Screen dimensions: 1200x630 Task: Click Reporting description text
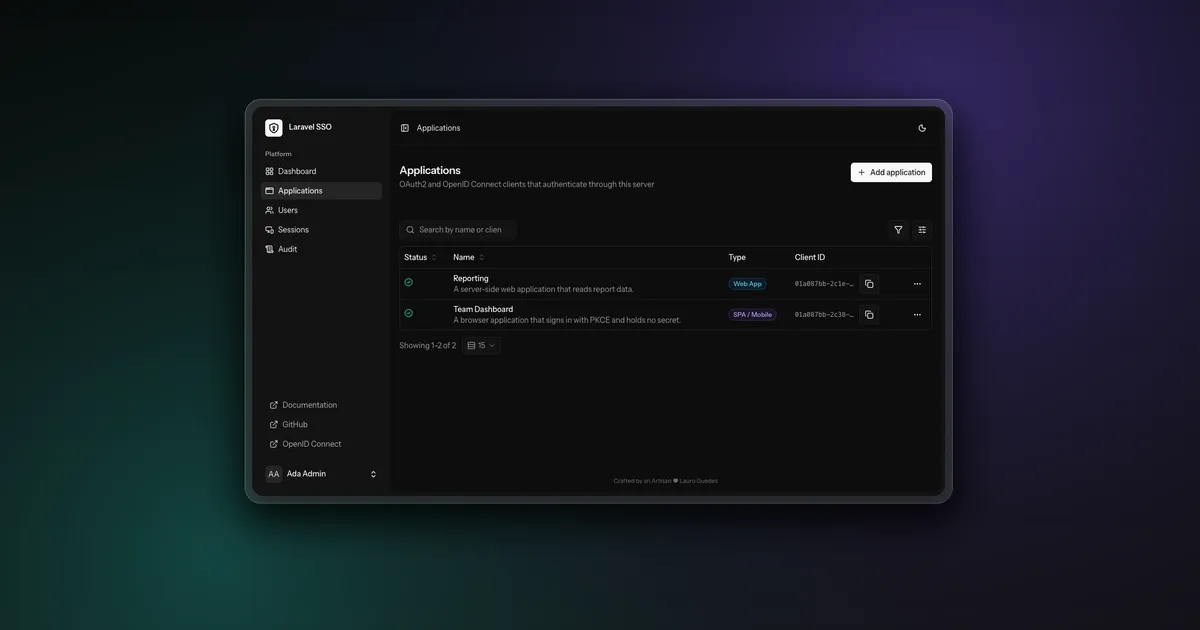click(543, 290)
